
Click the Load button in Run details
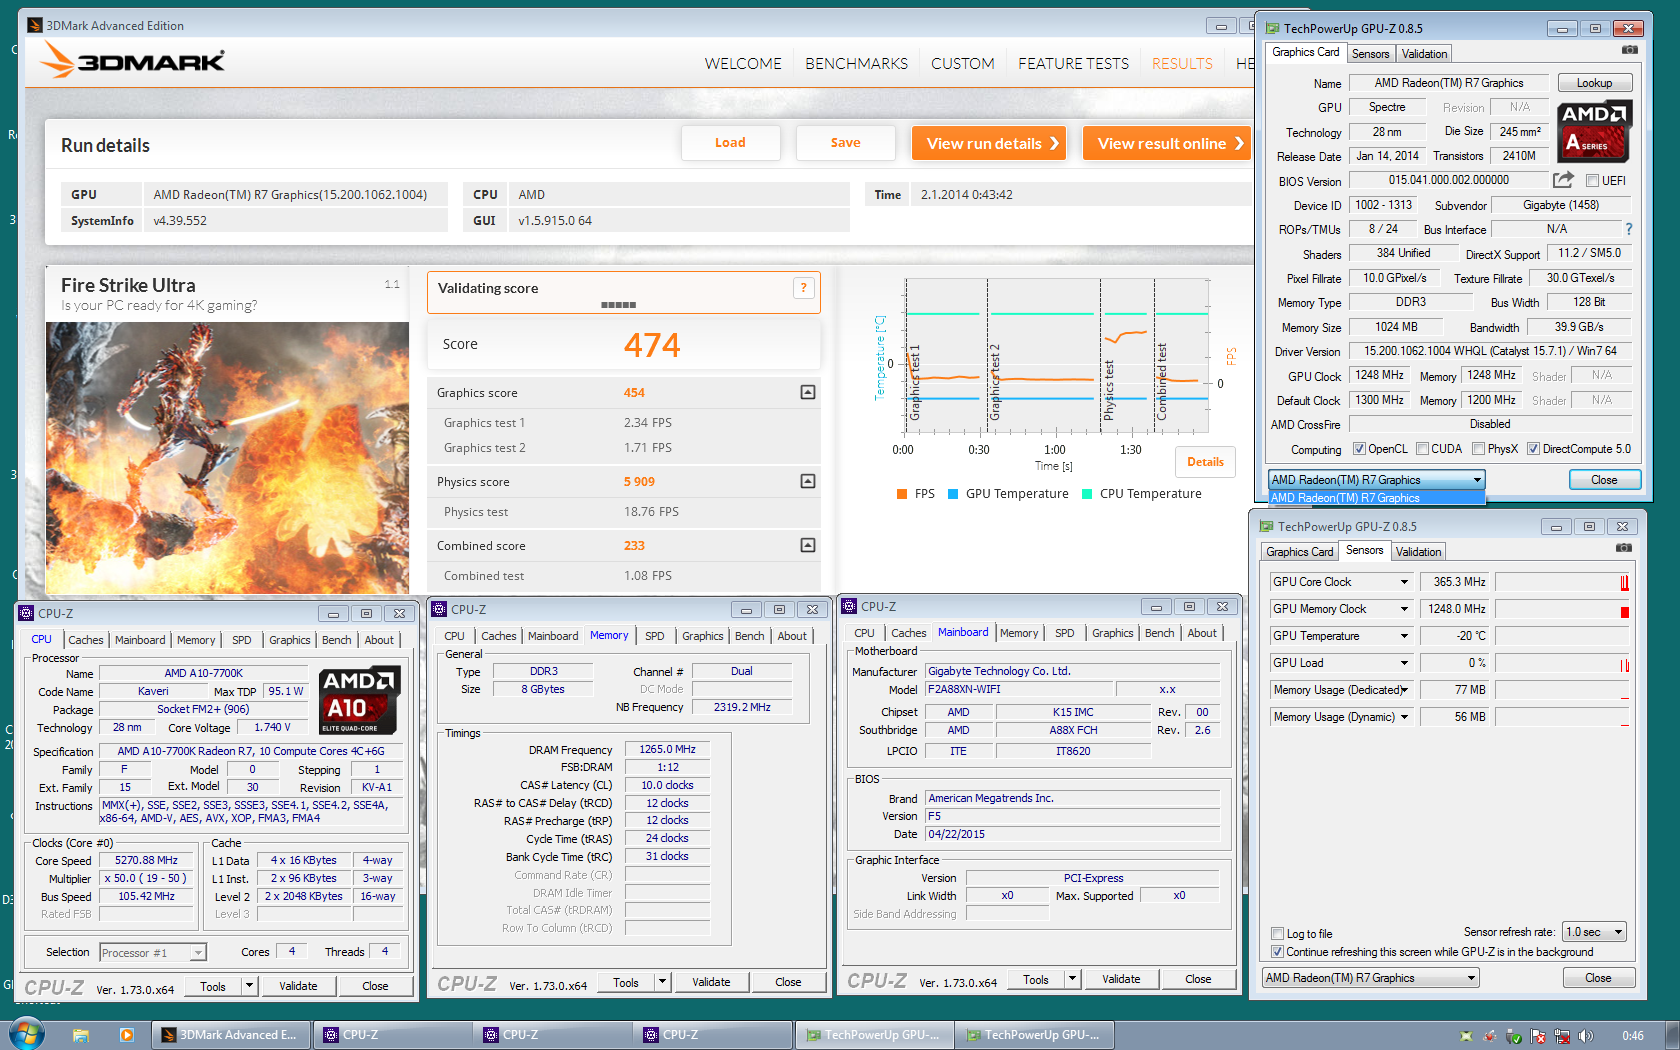(x=730, y=143)
